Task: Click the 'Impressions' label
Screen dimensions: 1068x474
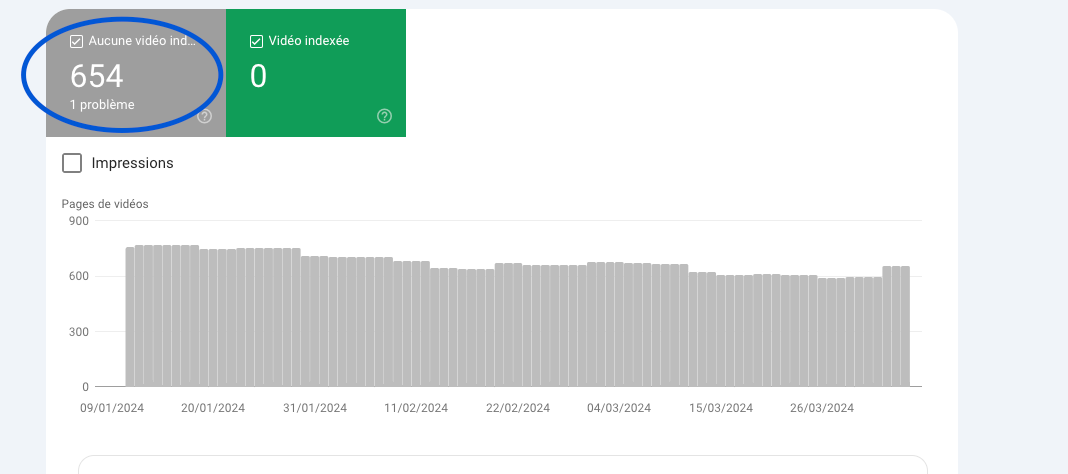Action: (132, 163)
